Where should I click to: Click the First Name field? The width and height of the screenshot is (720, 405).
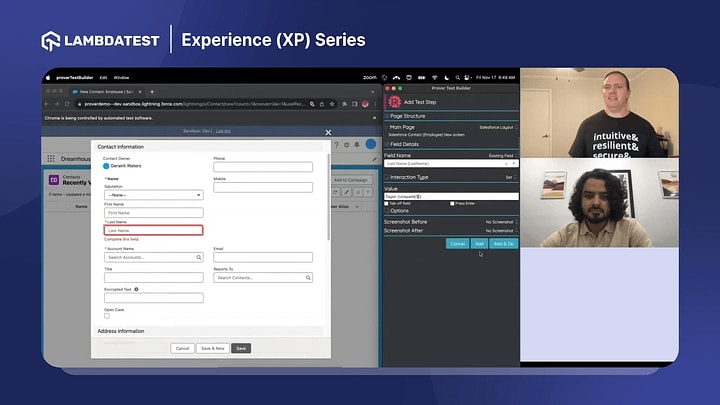[x=154, y=213]
